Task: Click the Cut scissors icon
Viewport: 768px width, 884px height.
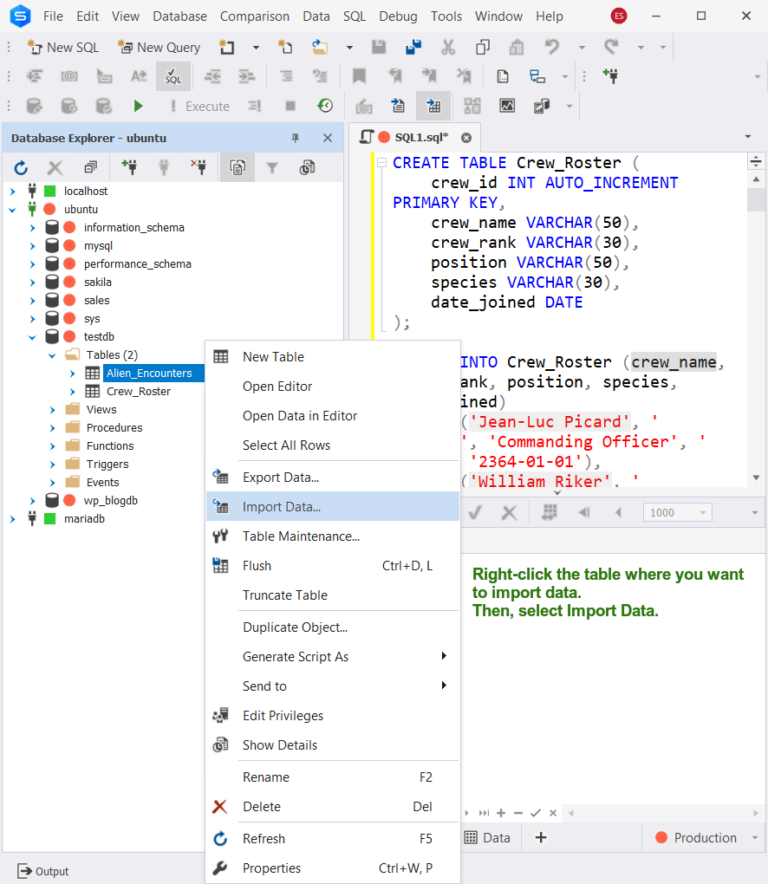Action: (x=448, y=47)
